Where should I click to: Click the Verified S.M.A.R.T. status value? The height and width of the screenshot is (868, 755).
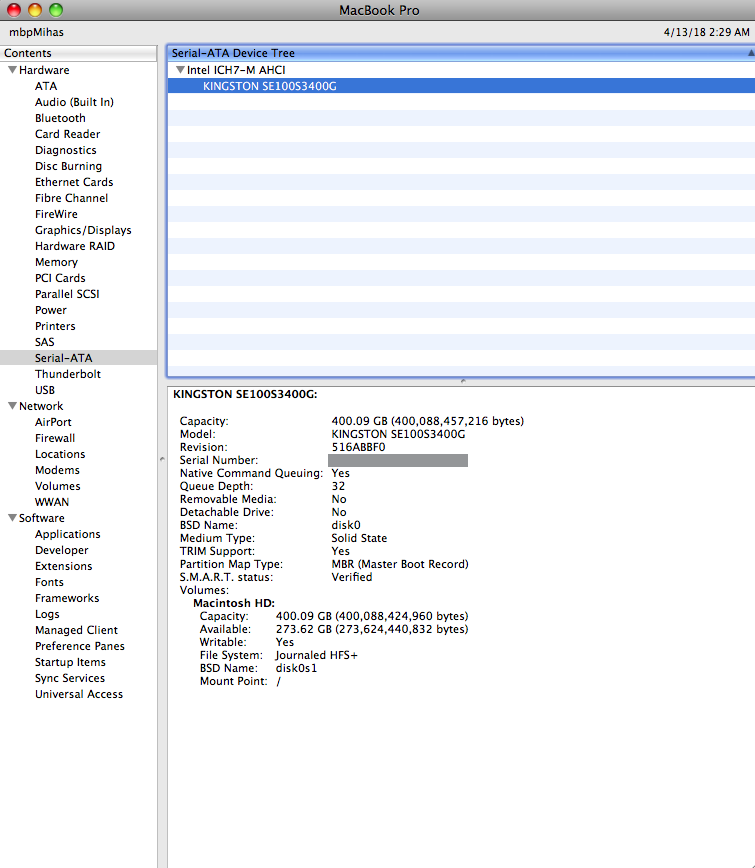click(351, 577)
